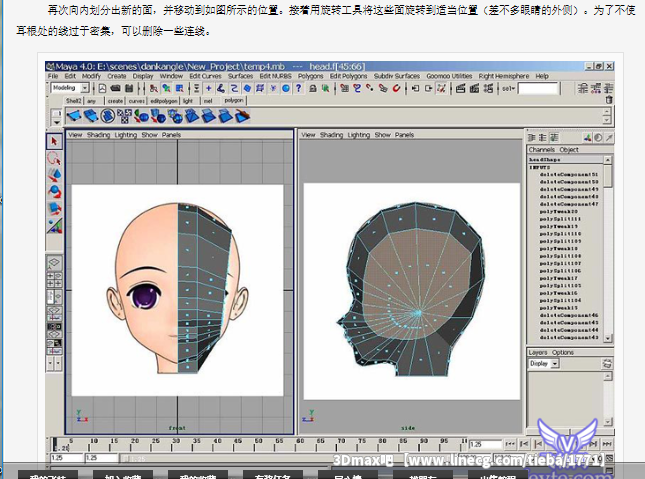
Task: Switch to single perspective view layout
Action: tap(54, 263)
